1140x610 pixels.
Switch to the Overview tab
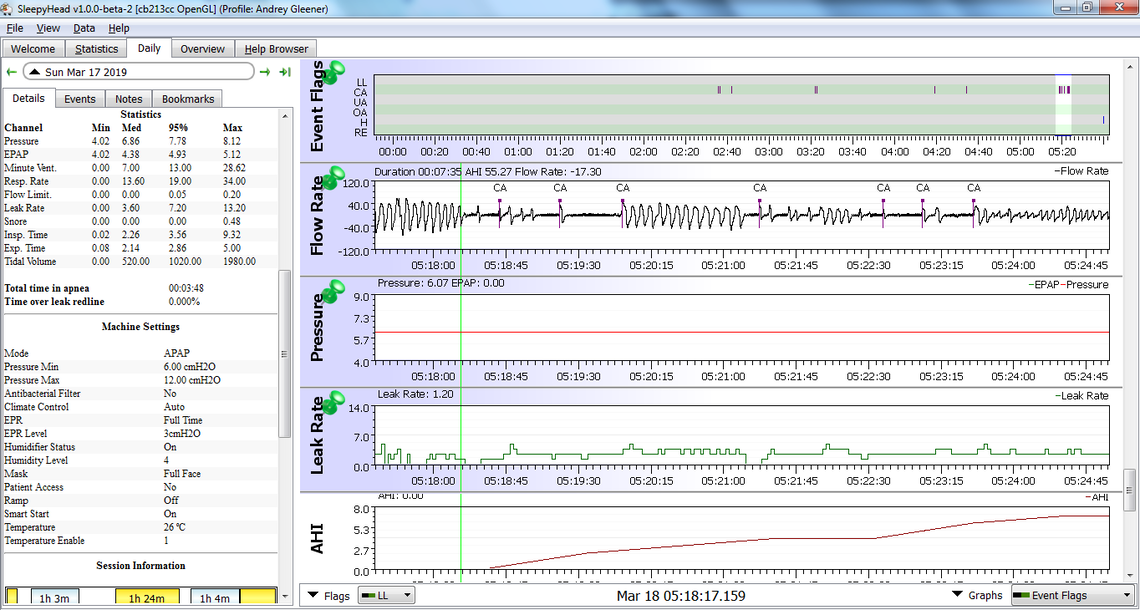(x=202, y=49)
